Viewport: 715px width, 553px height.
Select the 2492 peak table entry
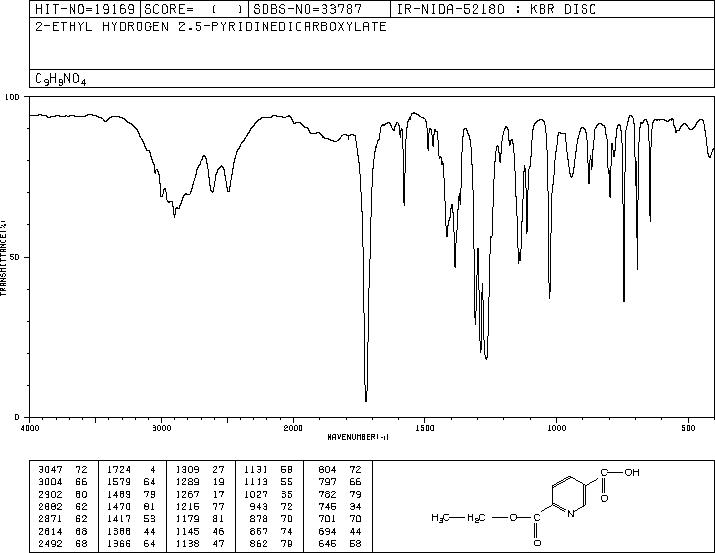click(63, 543)
